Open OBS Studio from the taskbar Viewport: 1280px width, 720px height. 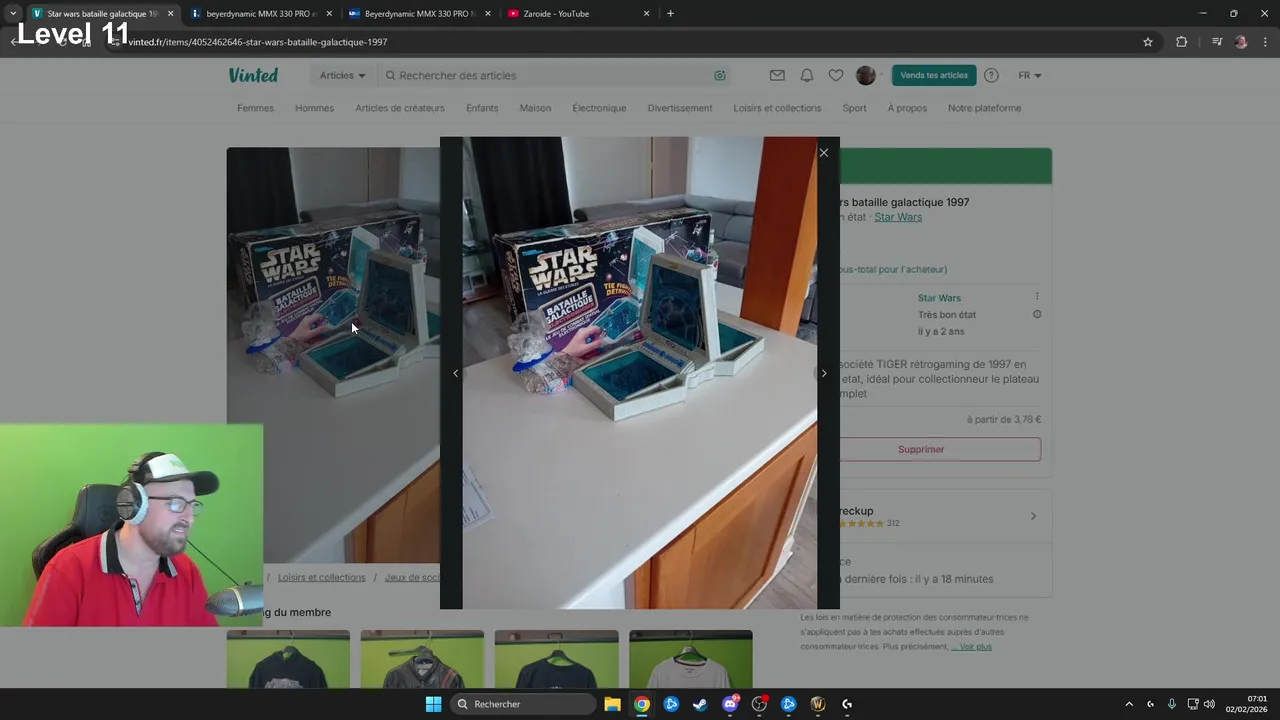point(759,704)
